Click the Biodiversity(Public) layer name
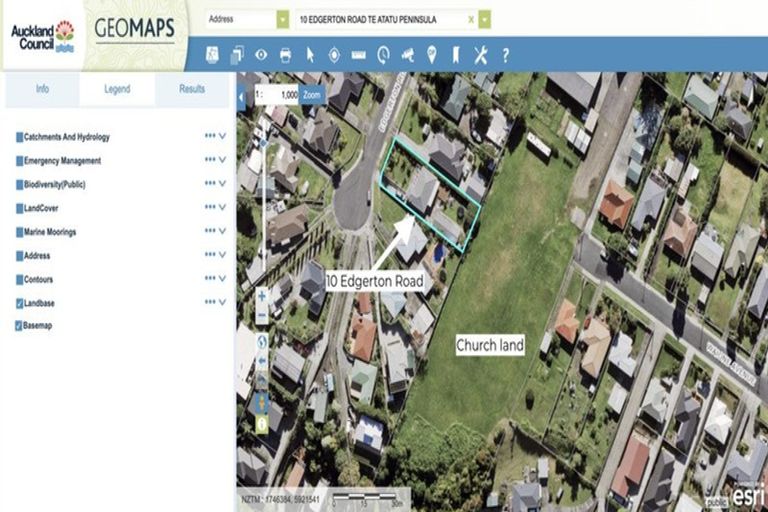The height and width of the screenshot is (512, 768). pyautogui.click(x=54, y=185)
